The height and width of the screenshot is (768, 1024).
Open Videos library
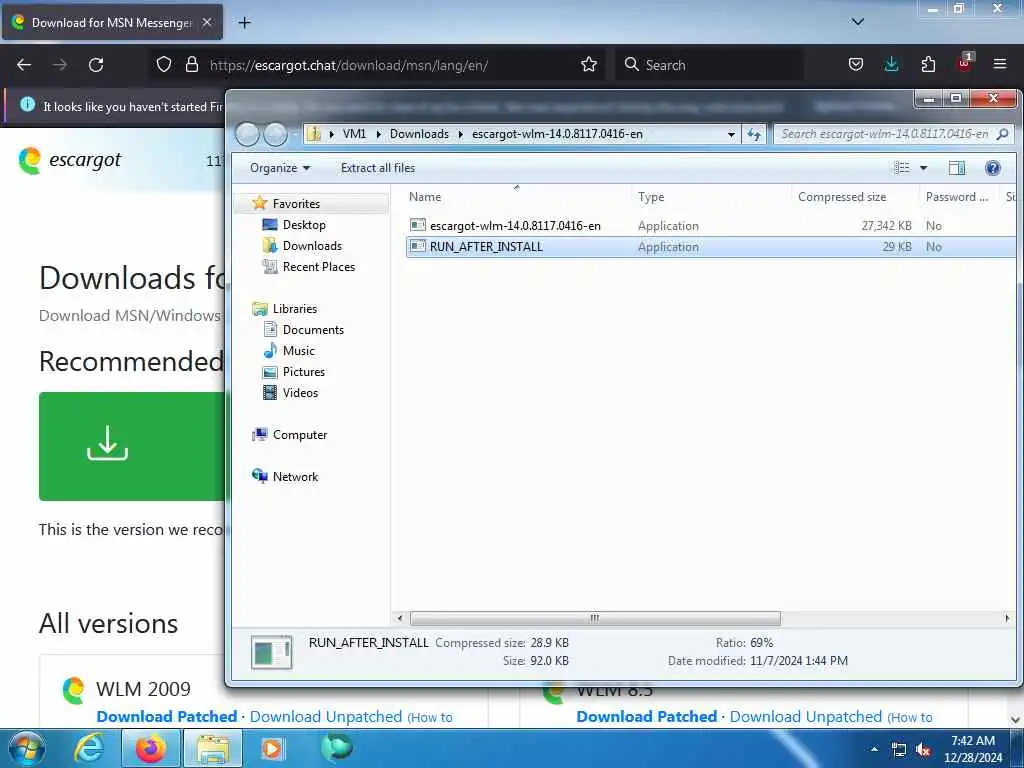(x=300, y=392)
